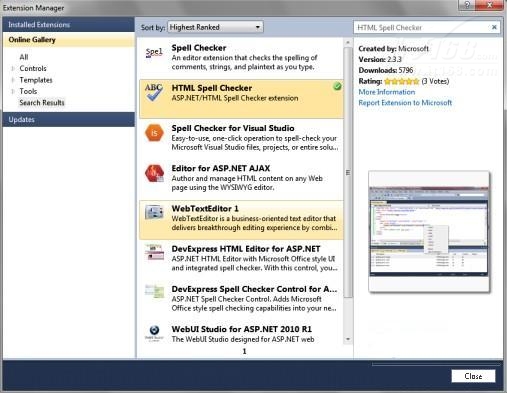Click Spell Checker for Visual Studio icon
Screen dimensions: 507x393
(x=154, y=133)
